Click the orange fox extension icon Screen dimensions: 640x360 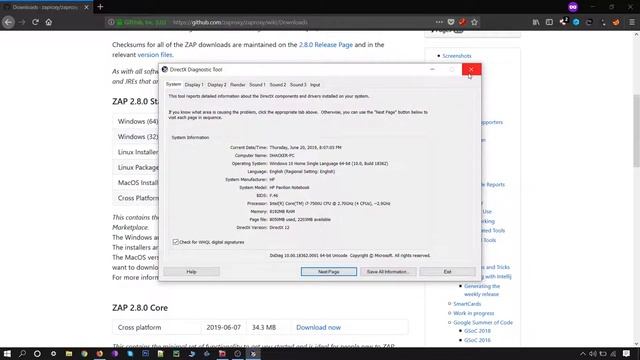[x=616, y=22]
